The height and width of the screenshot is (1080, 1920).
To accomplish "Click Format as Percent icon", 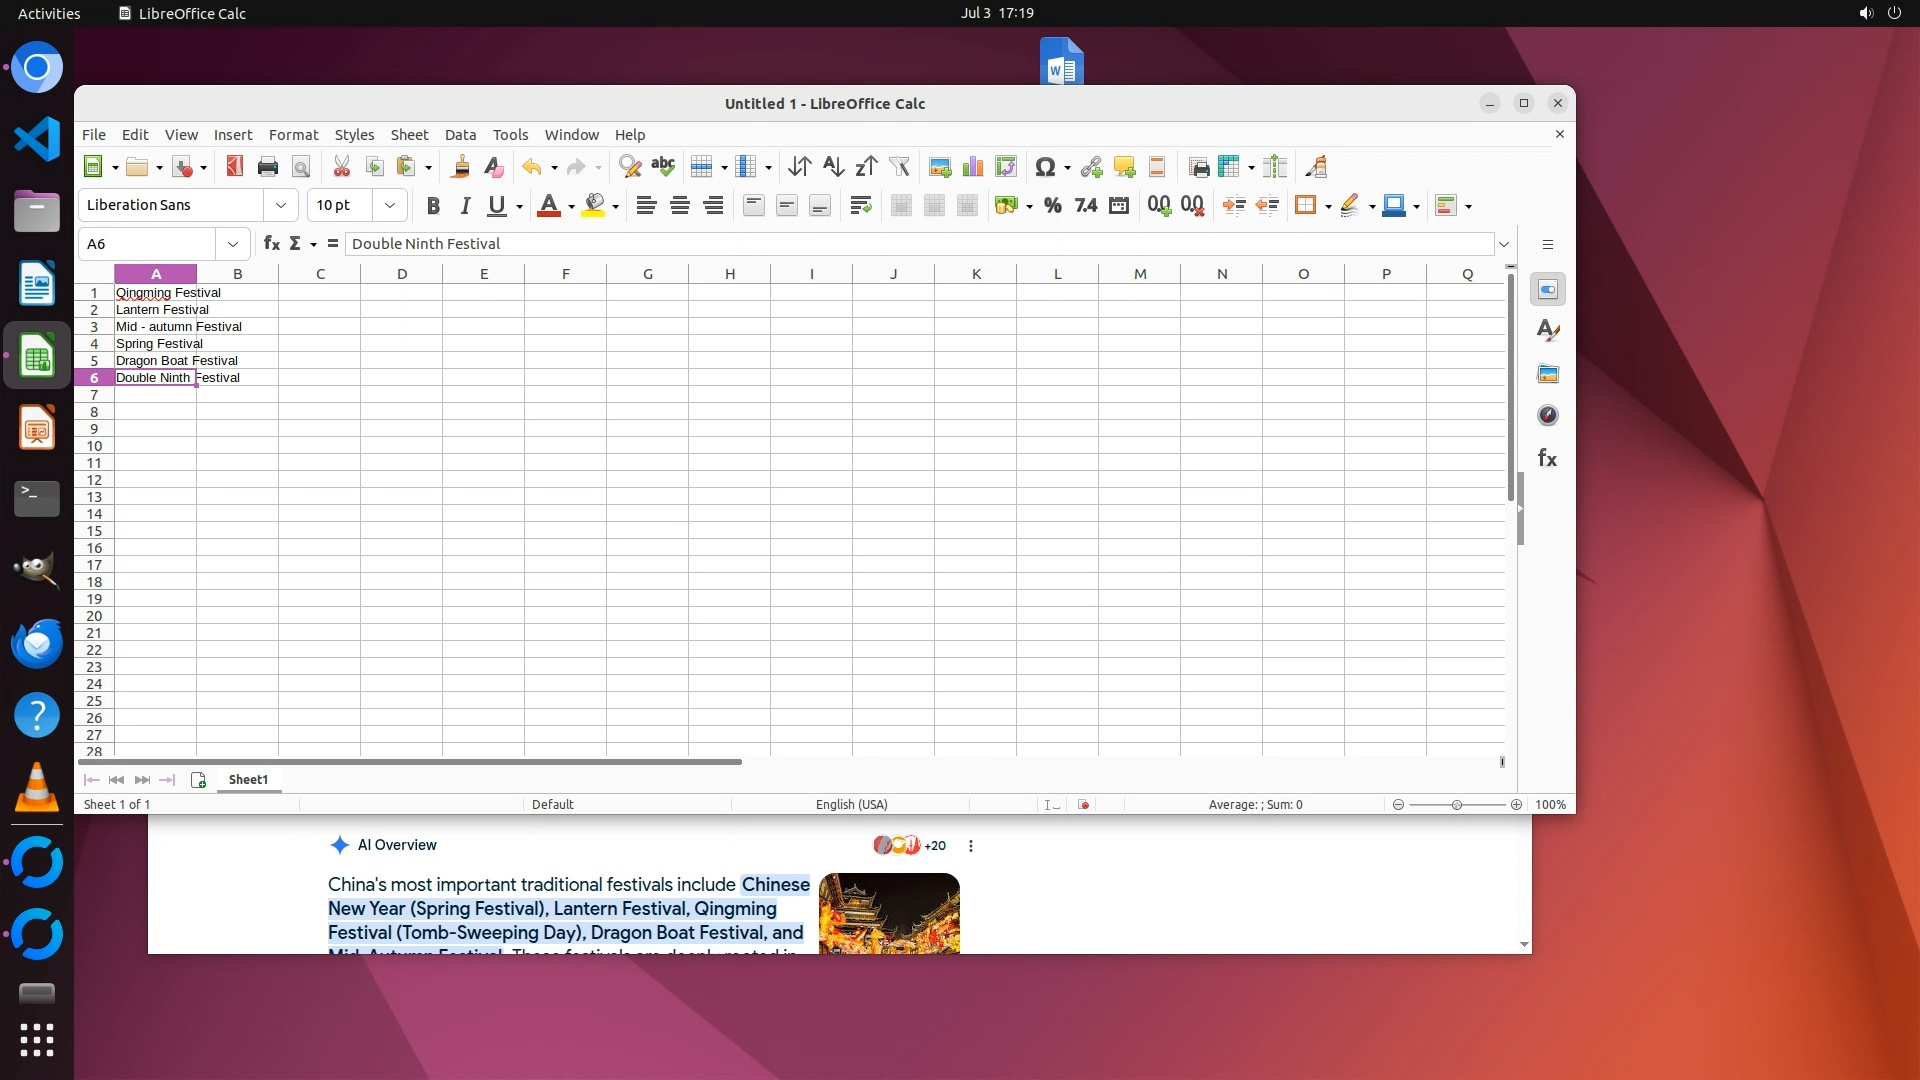I will pos(1052,206).
